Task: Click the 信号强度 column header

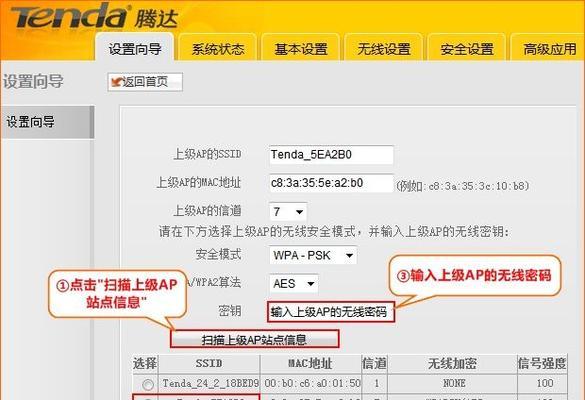Action: tap(542, 363)
